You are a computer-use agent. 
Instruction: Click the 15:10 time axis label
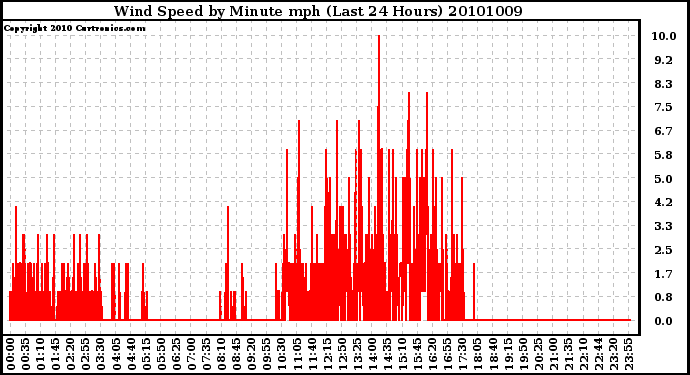pyautogui.click(x=402, y=355)
